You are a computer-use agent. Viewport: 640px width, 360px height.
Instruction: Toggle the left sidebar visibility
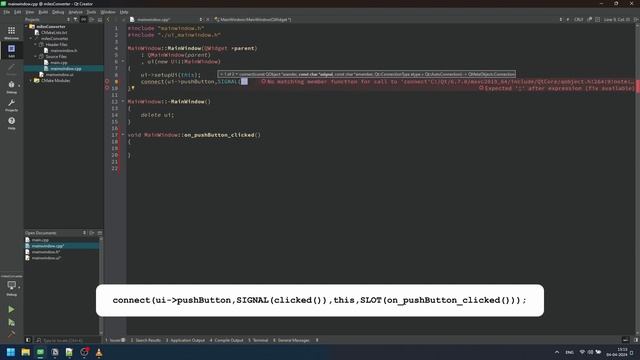(28, 340)
